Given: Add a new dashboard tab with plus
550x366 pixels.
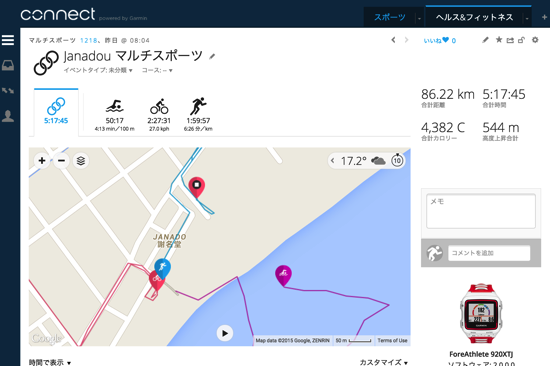Looking at the screenshot, I should click(x=544, y=17).
